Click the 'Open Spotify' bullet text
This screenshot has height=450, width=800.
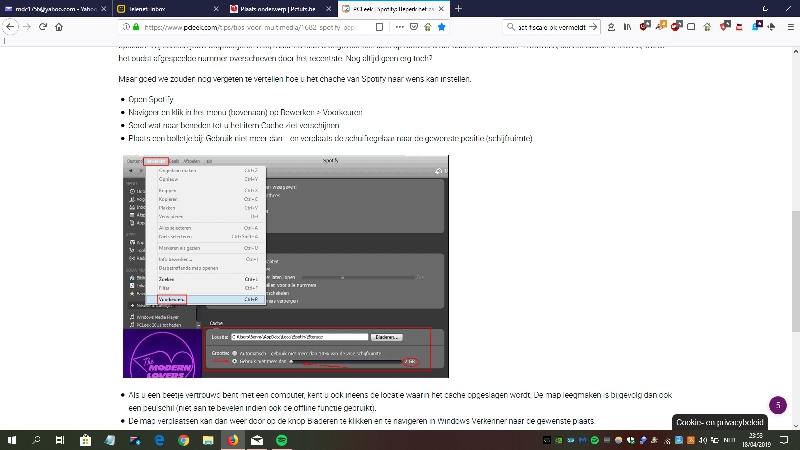tap(151, 99)
